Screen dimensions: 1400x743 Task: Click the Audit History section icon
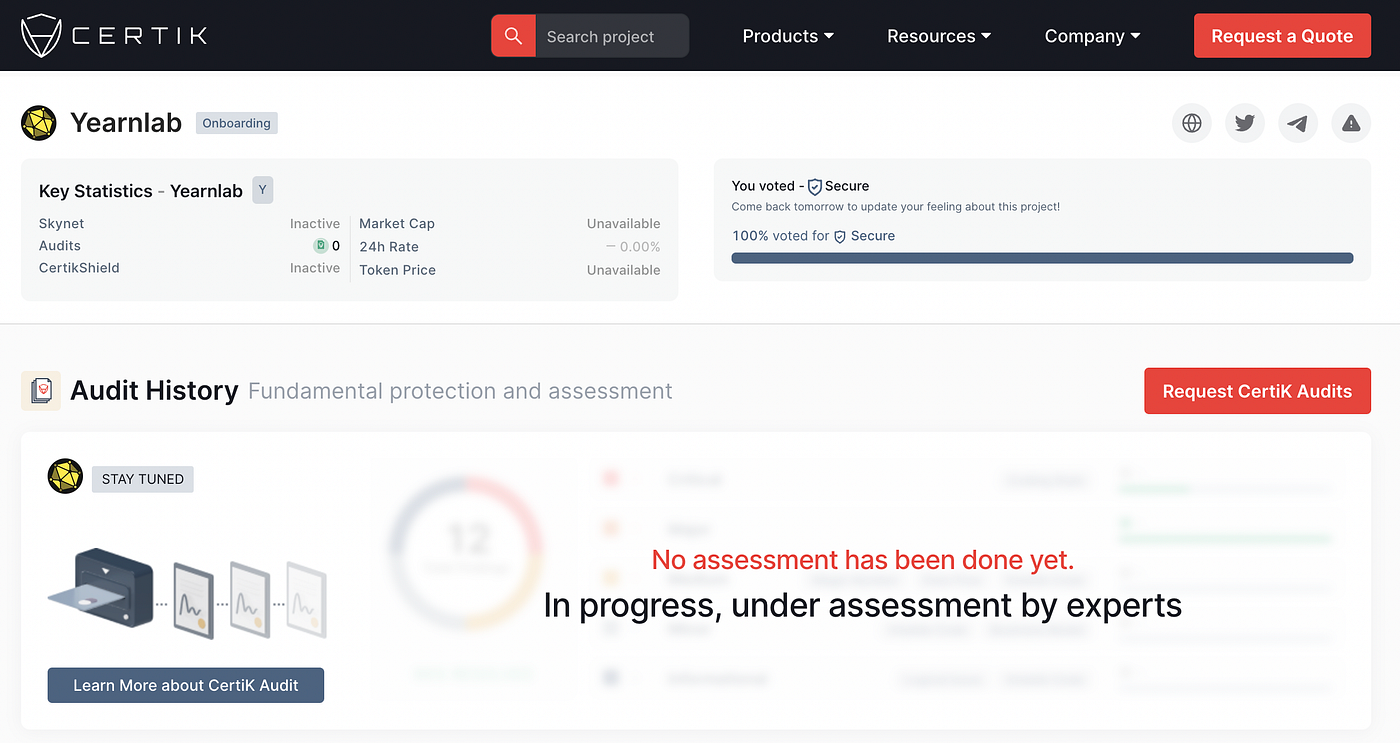pyautogui.click(x=41, y=390)
